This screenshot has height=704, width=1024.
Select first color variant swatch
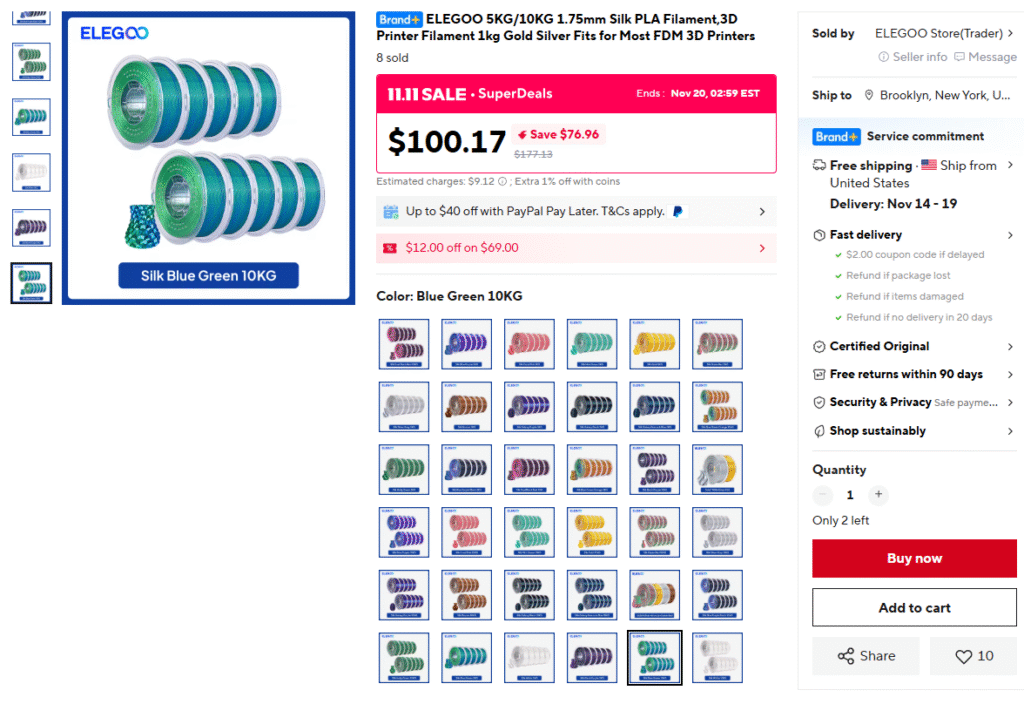[x=404, y=344]
